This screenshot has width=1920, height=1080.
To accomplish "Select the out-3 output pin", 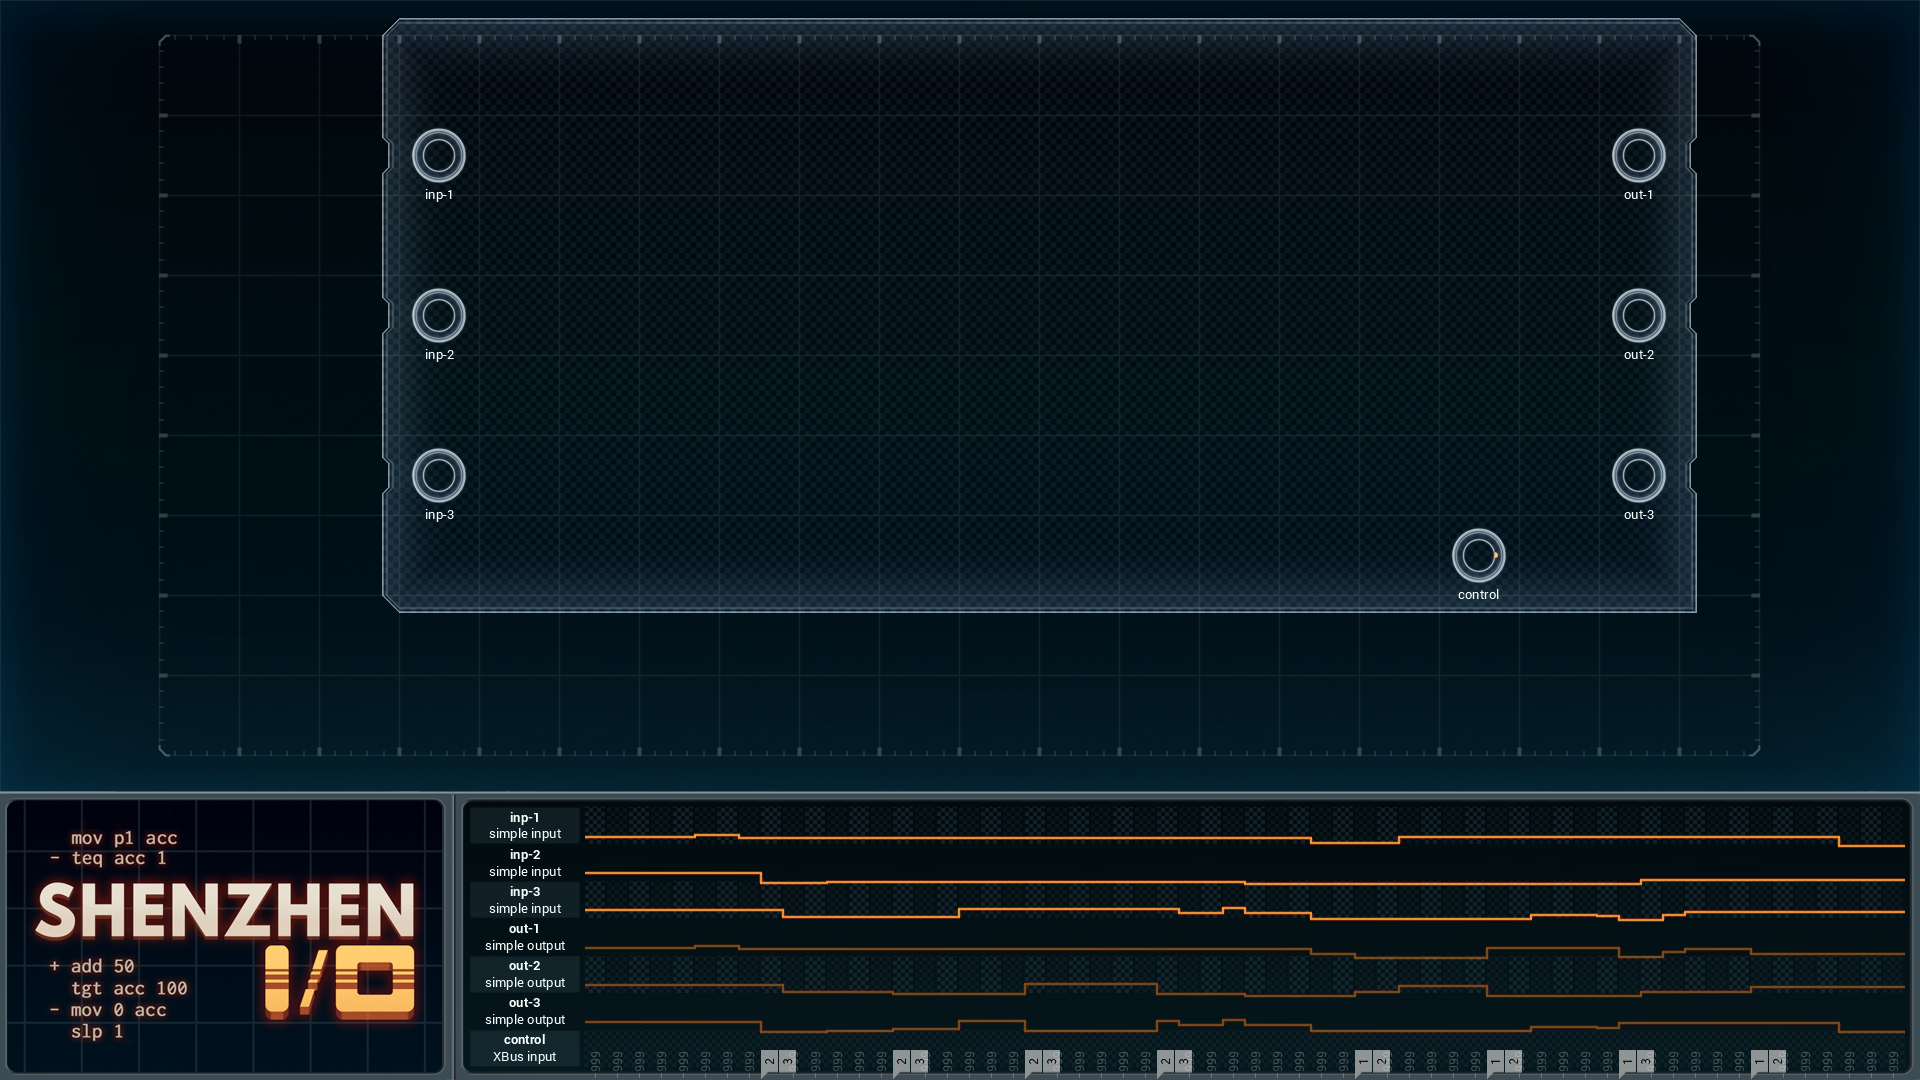I will [x=1638, y=476].
